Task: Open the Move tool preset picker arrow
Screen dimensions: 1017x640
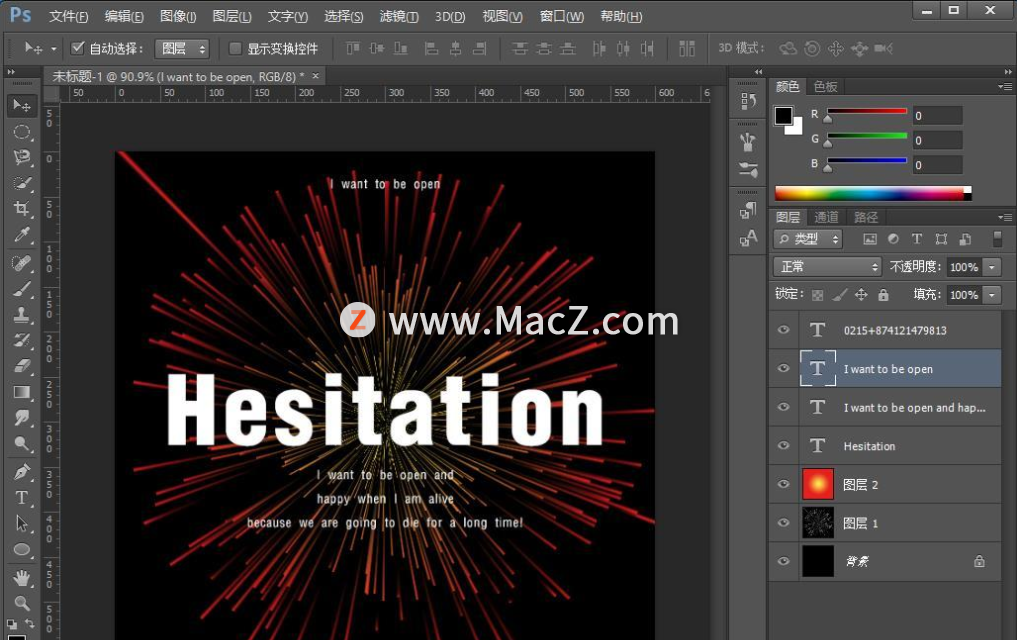Action: [54, 49]
